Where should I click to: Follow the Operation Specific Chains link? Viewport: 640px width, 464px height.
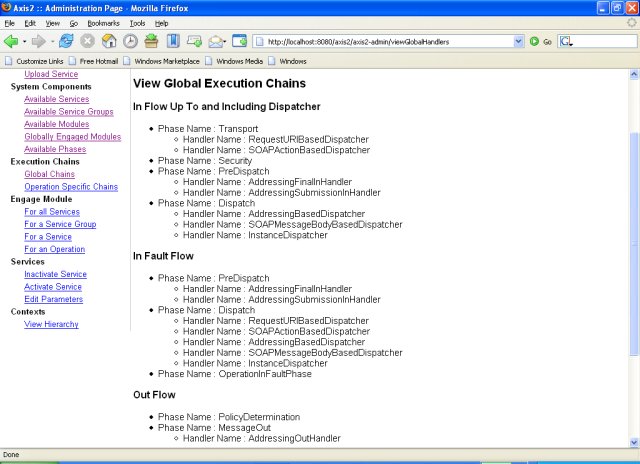pyautogui.click(x=71, y=187)
